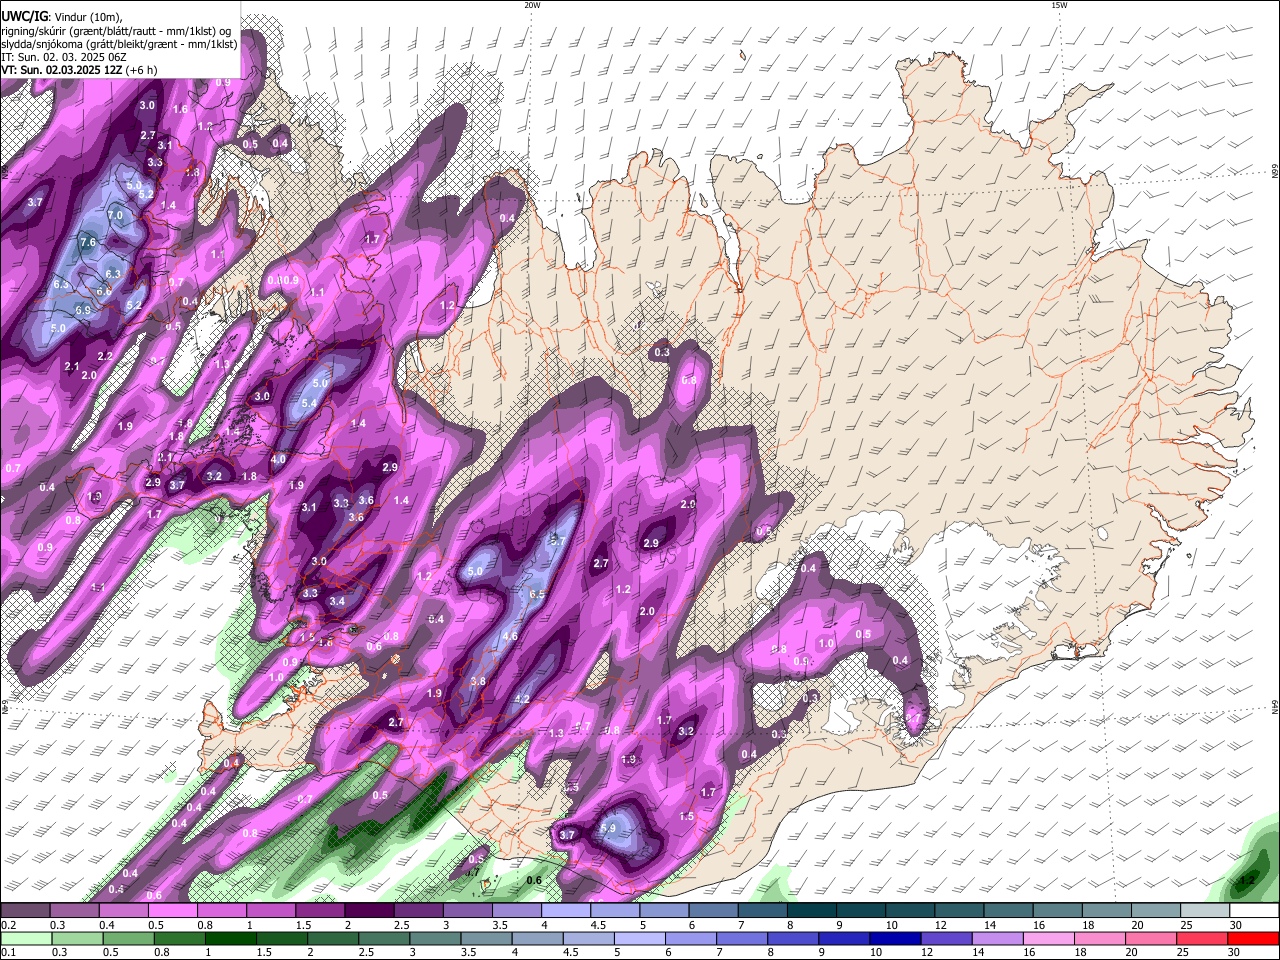Click the 4.0 precipitation value
The image size is (1280, 960).
coord(279,459)
